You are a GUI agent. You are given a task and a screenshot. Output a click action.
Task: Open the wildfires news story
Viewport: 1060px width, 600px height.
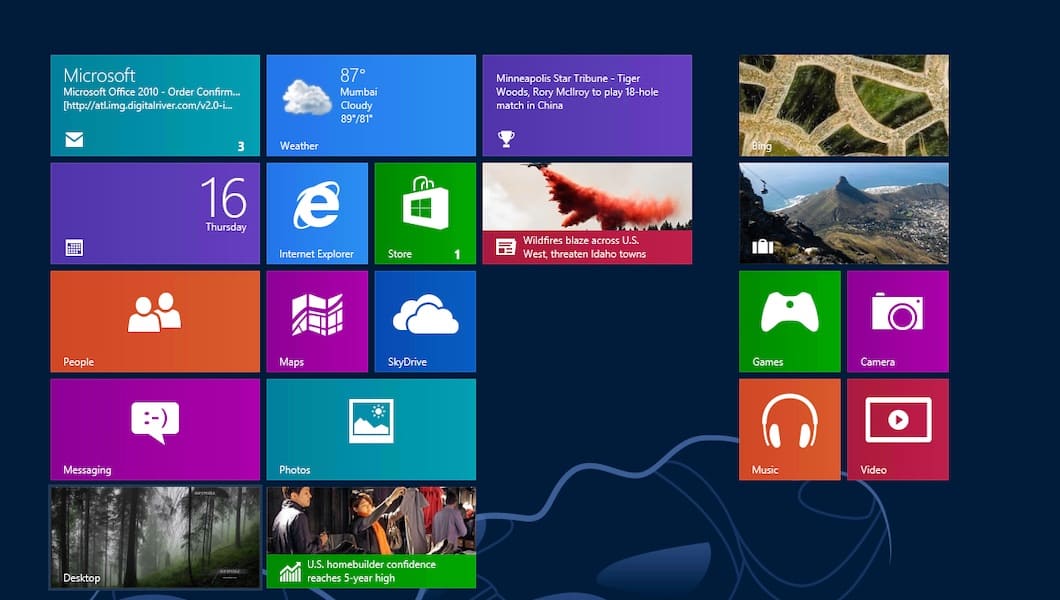[587, 212]
